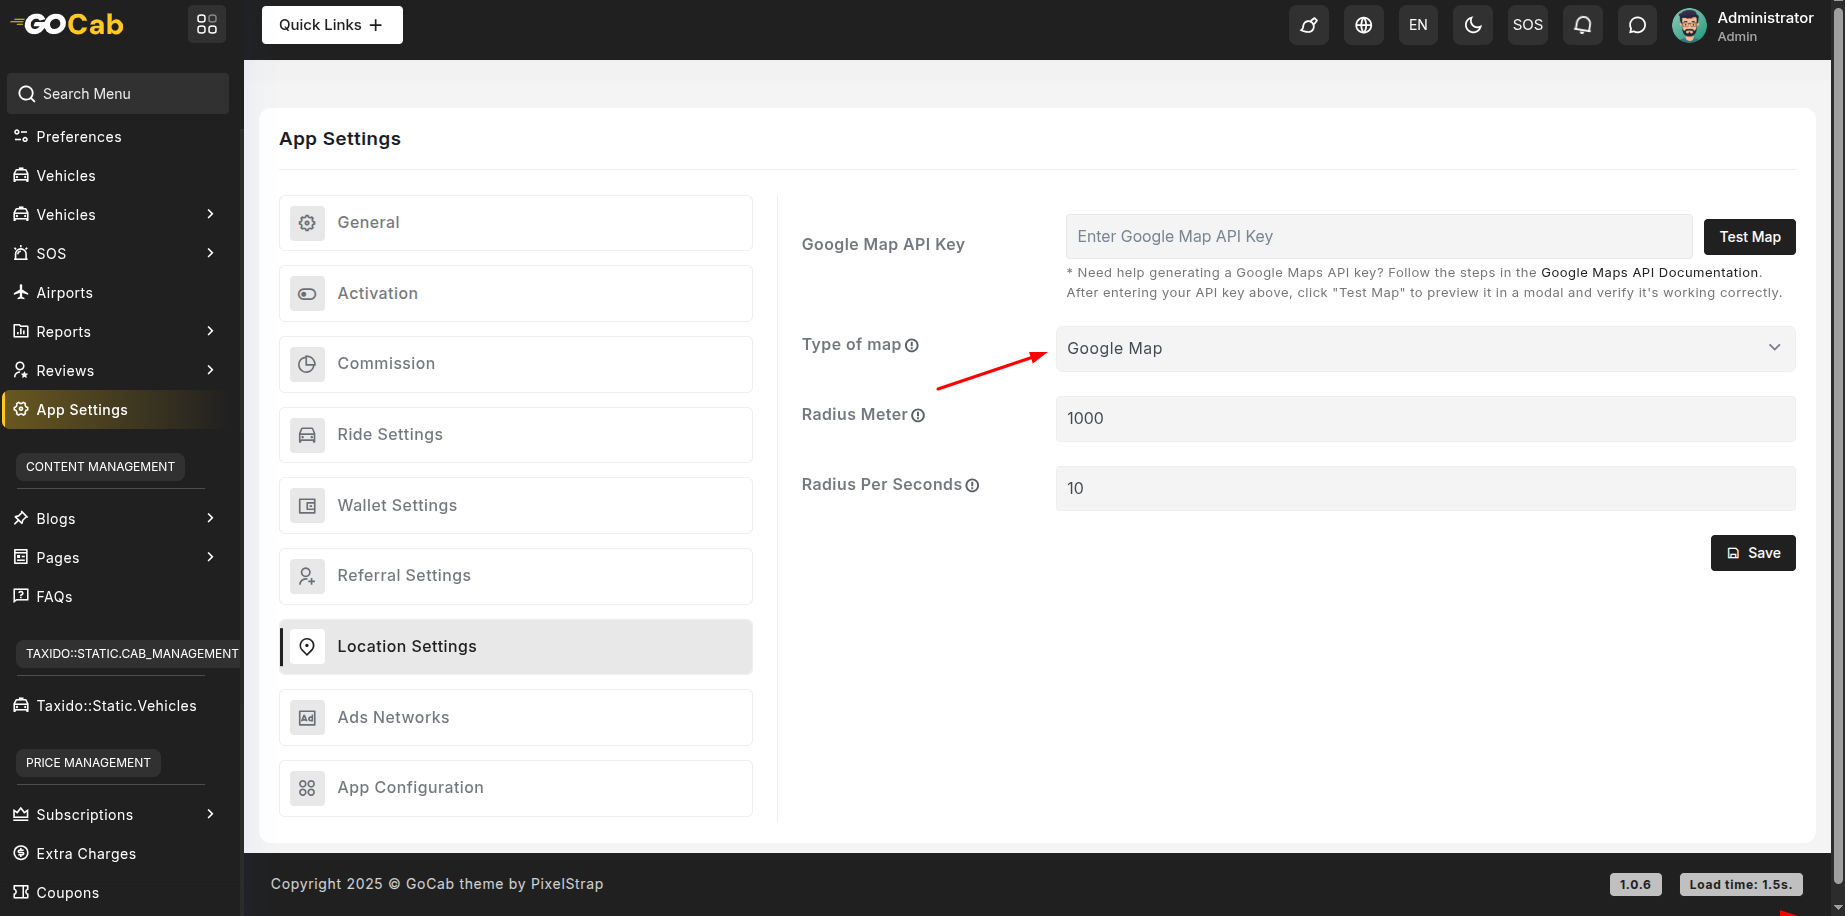
Task: Click the grid menu icon beside GoCab logo
Action: click(x=207, y=24)
